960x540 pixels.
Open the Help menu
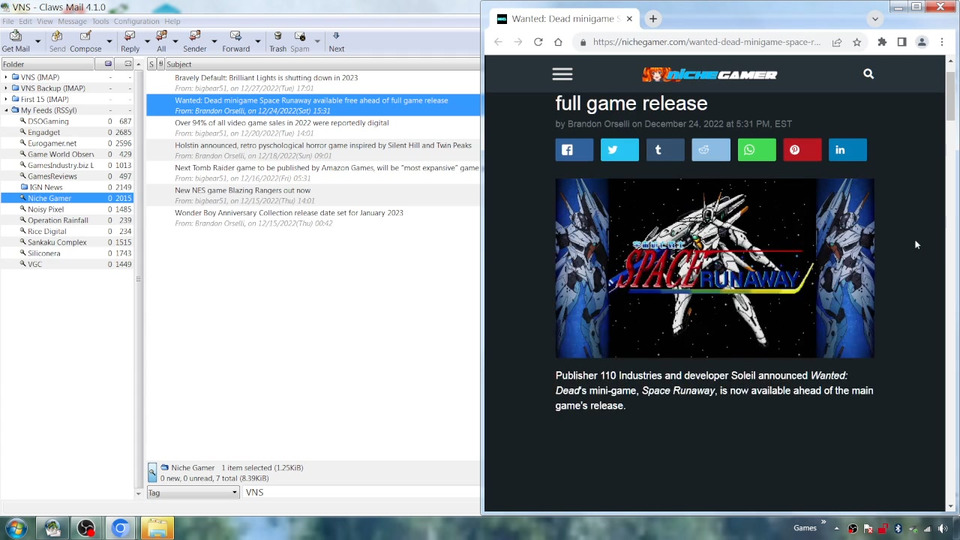pos(172,21)
